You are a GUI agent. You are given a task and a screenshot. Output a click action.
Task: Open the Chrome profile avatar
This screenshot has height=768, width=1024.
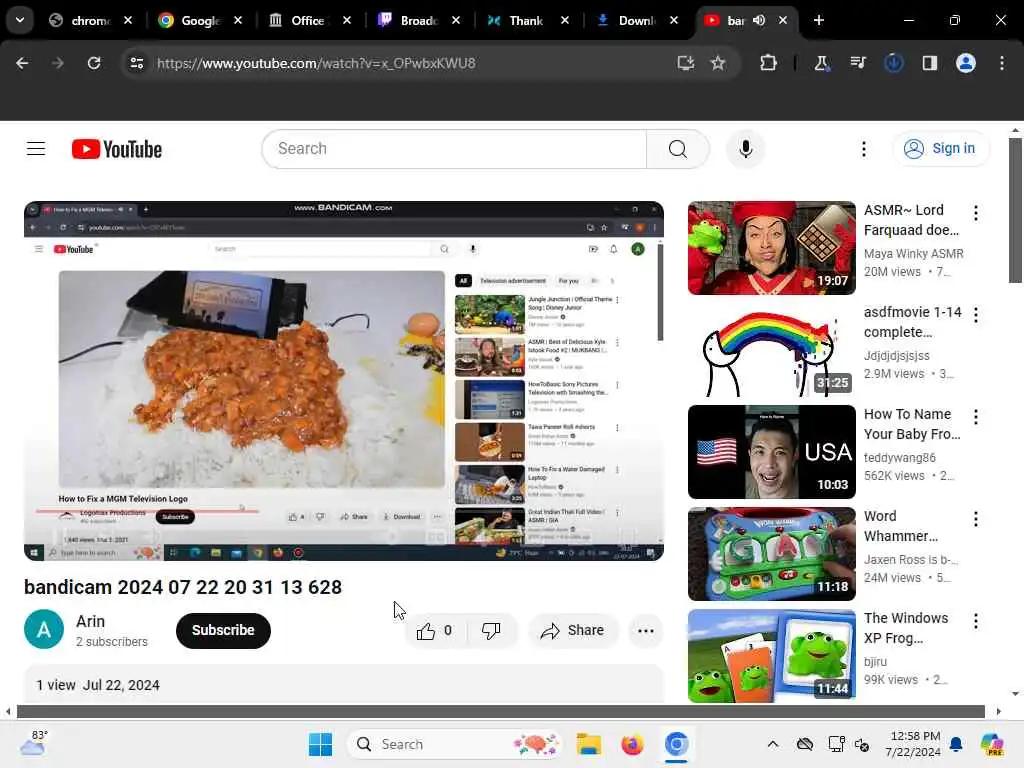(x=966, y=63)
